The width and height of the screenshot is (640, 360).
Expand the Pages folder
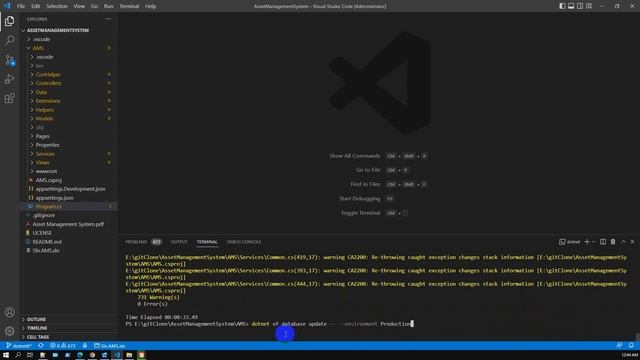pyautogui.click(x=69, y=136)
